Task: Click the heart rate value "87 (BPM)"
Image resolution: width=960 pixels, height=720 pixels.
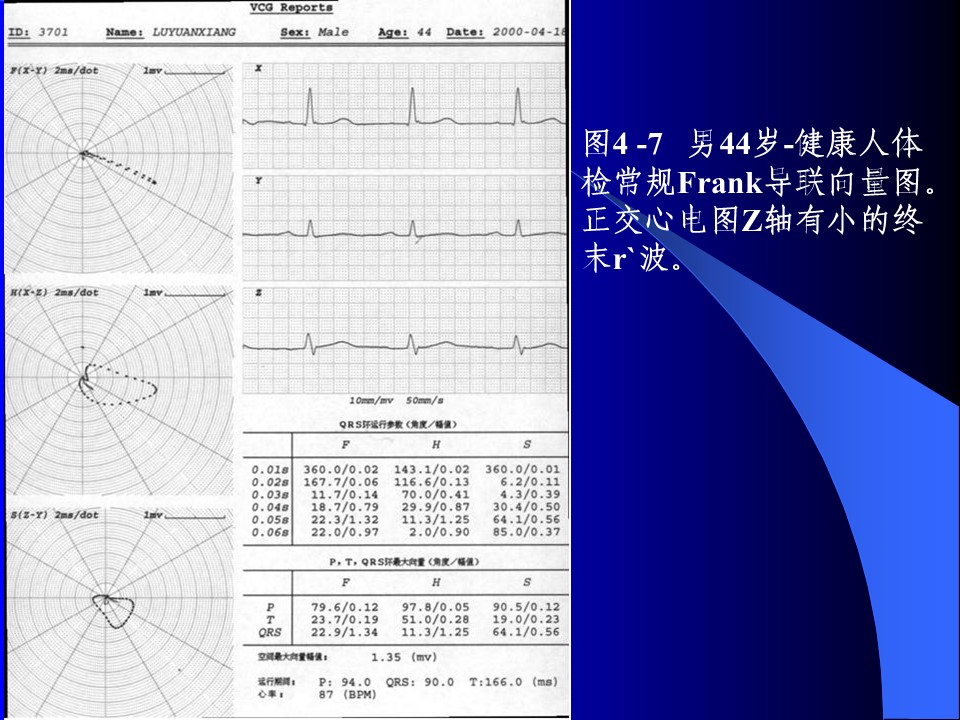Action: 348,695
